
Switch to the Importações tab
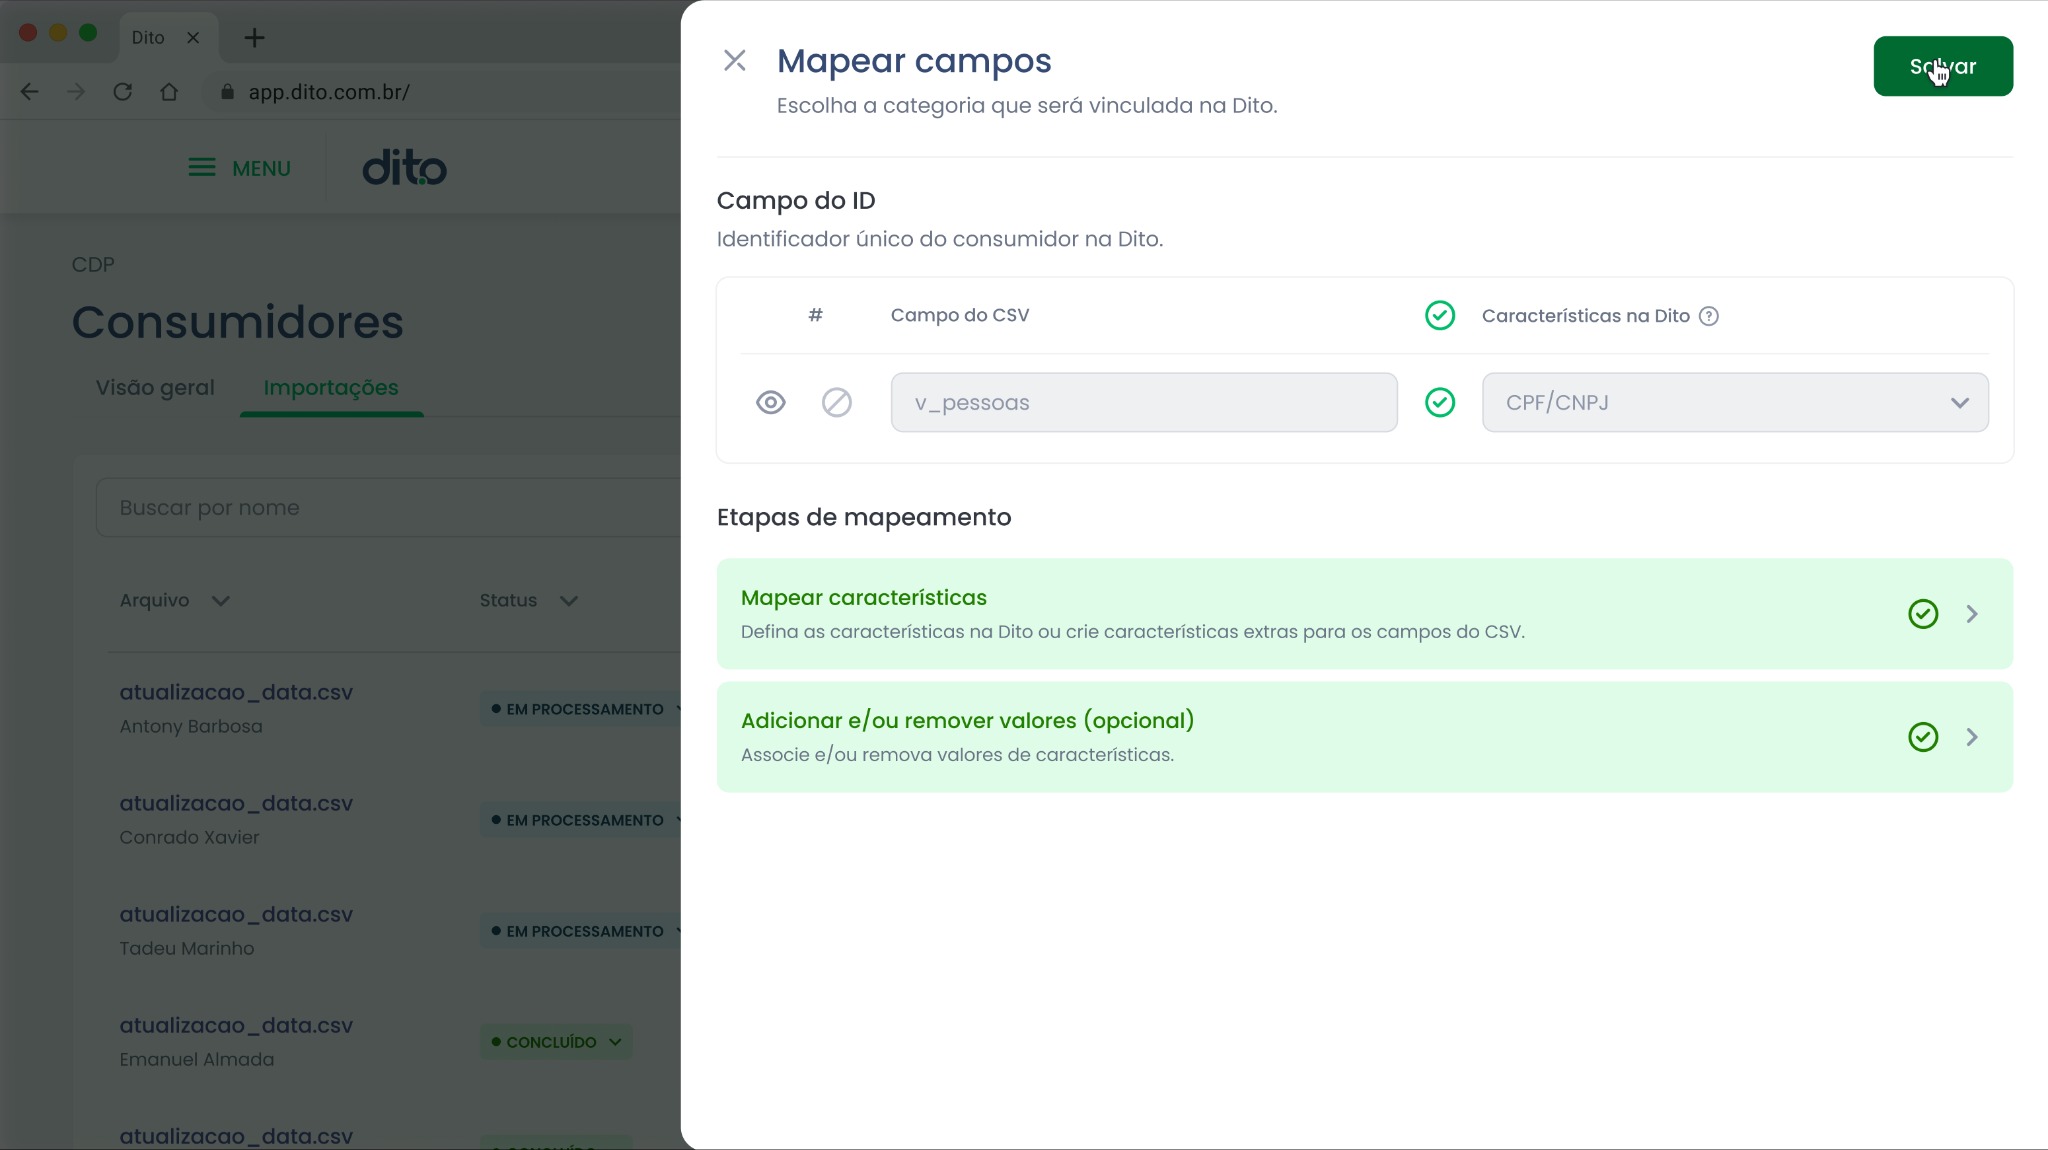[331, 387]
